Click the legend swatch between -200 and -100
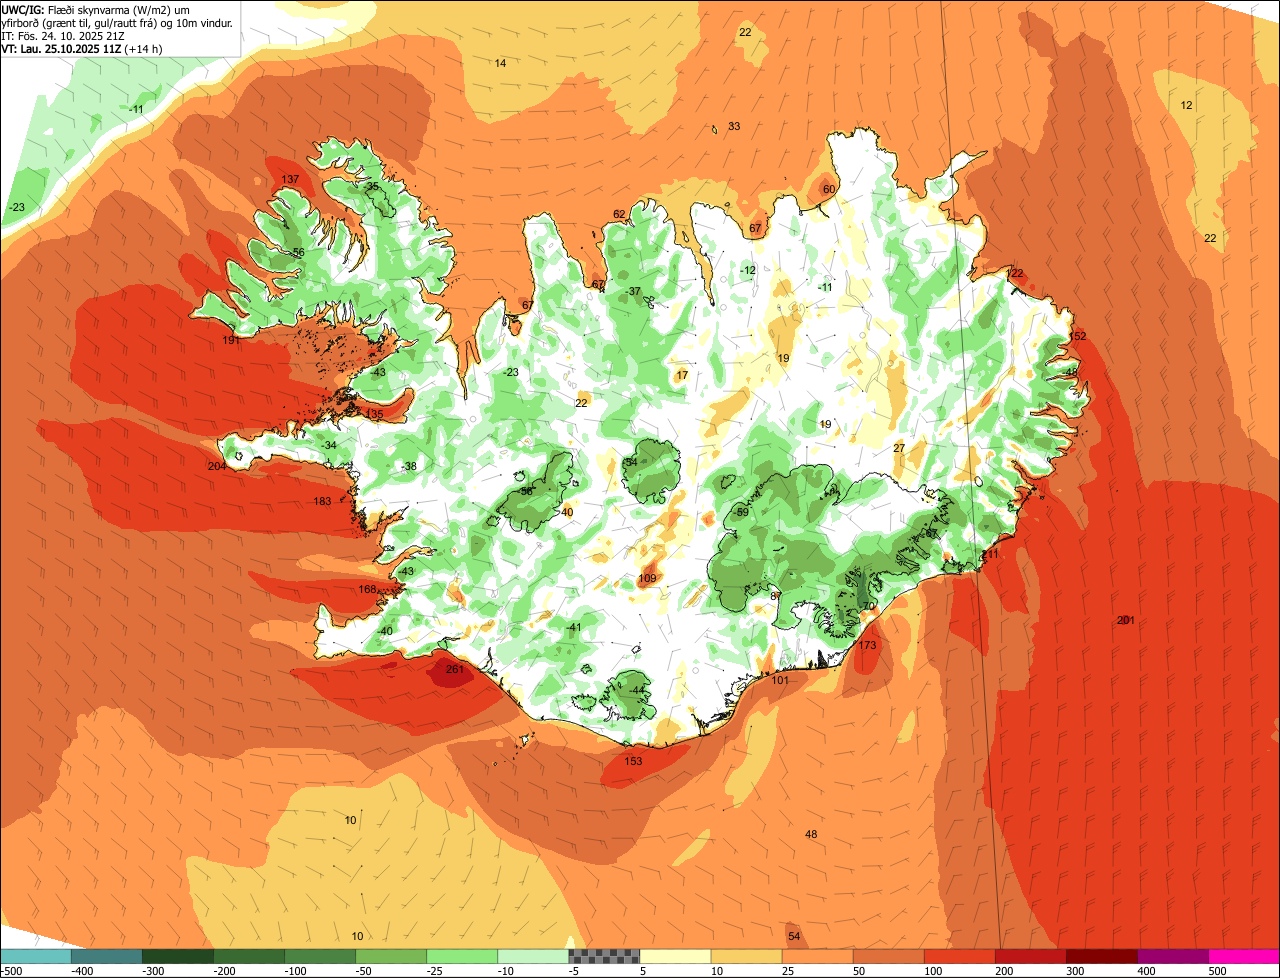 coord(249,956)
